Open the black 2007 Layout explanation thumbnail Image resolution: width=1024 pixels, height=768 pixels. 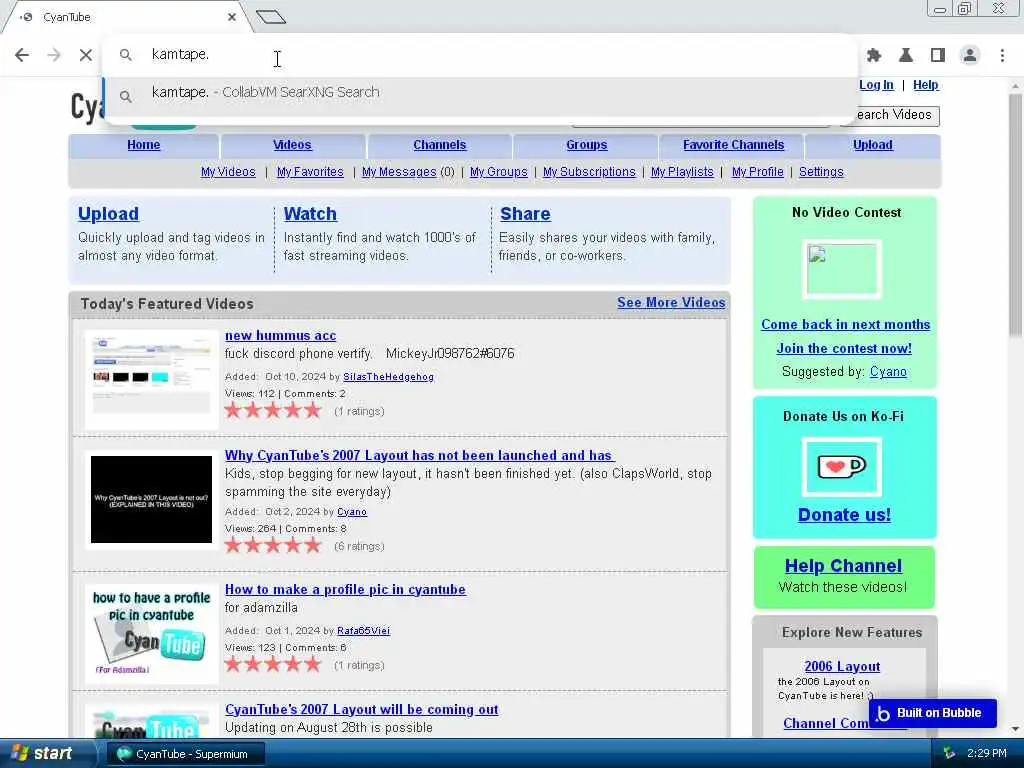tap(152, 500)
